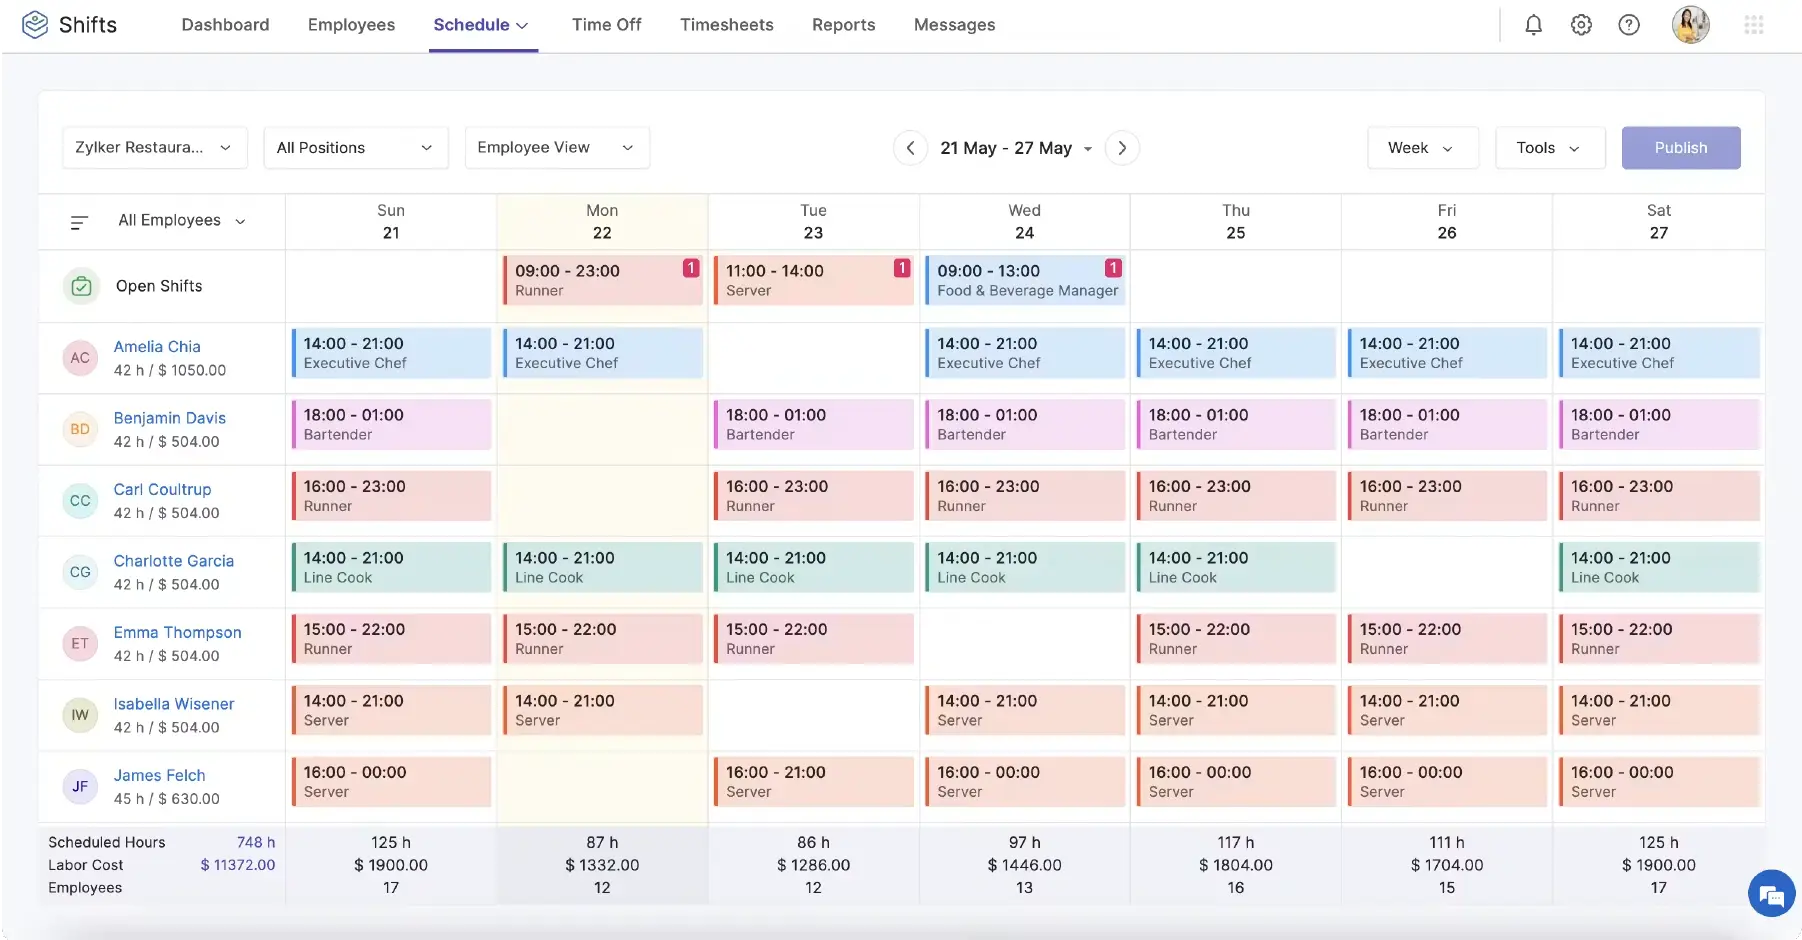The image size is (1802, 940).
Task: Open the All Positions dropdown
Action: (x=356, y=148)
